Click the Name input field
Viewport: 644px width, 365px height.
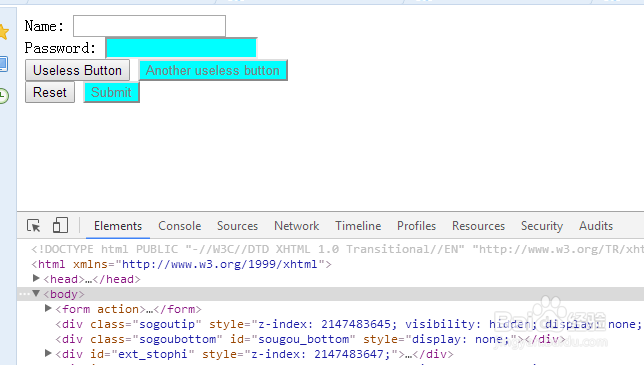click(x=150, y=26)
